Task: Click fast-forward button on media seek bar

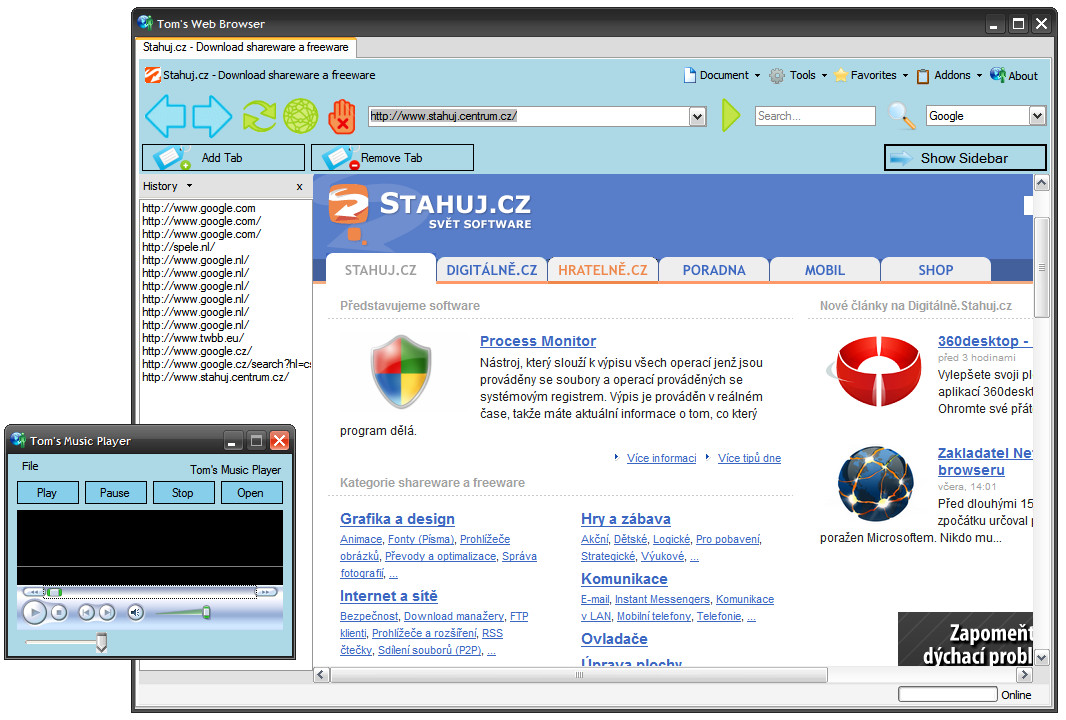Action: tap(266, 592)
